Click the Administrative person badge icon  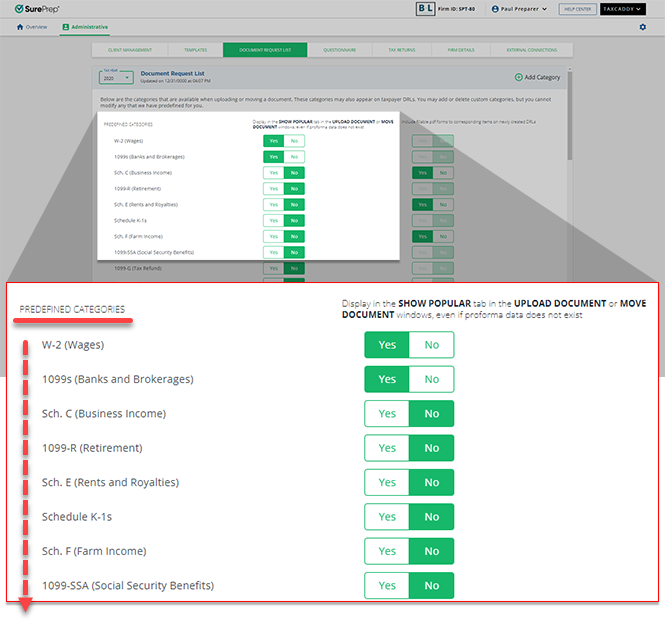(x=66, y=27)
